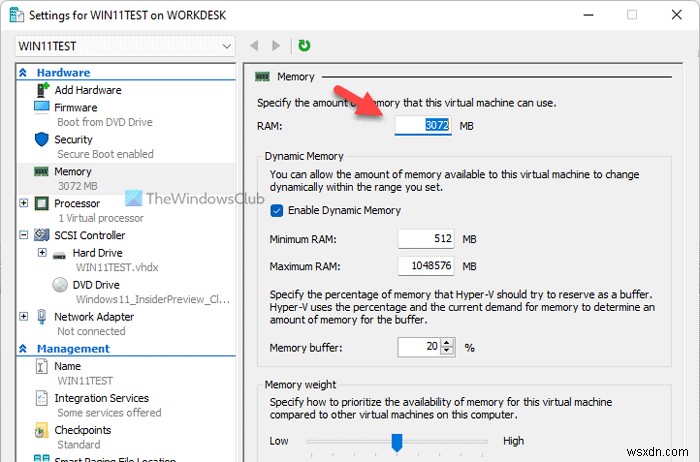Click the forward navigation arrow
700x462 pixels.
276,46
